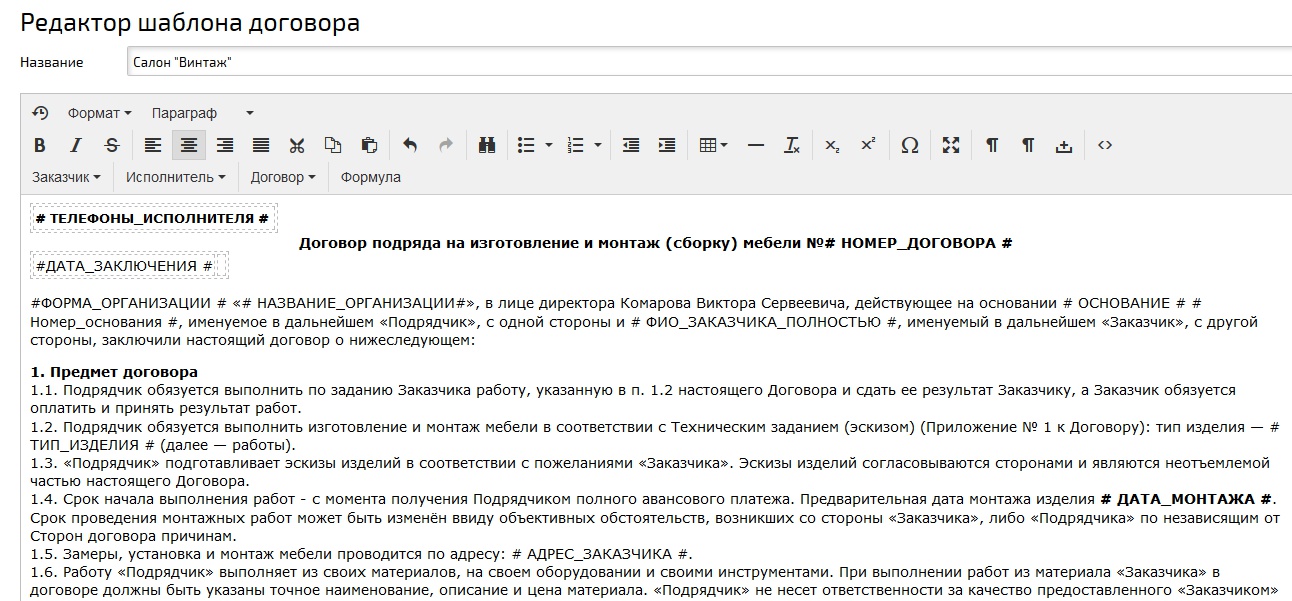Decrease the paragraph indent

click(631, 146)
